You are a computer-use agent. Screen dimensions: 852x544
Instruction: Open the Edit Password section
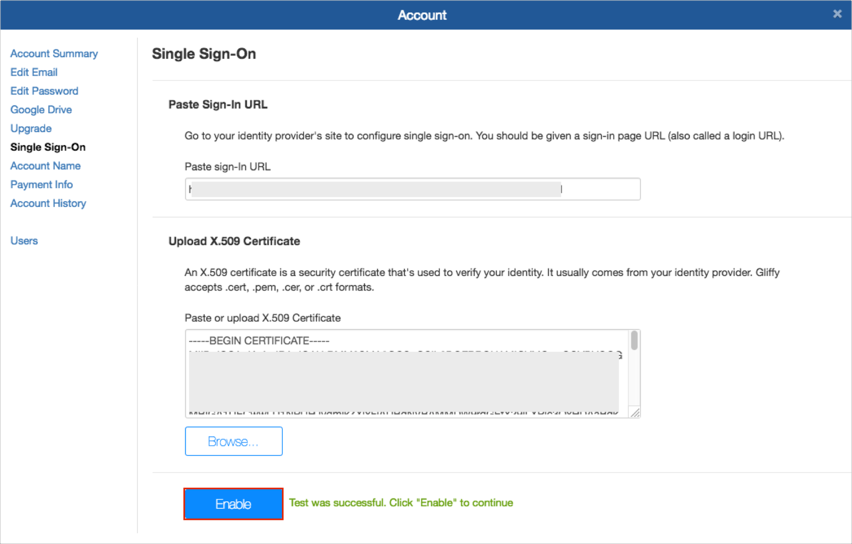coord(44,91)
